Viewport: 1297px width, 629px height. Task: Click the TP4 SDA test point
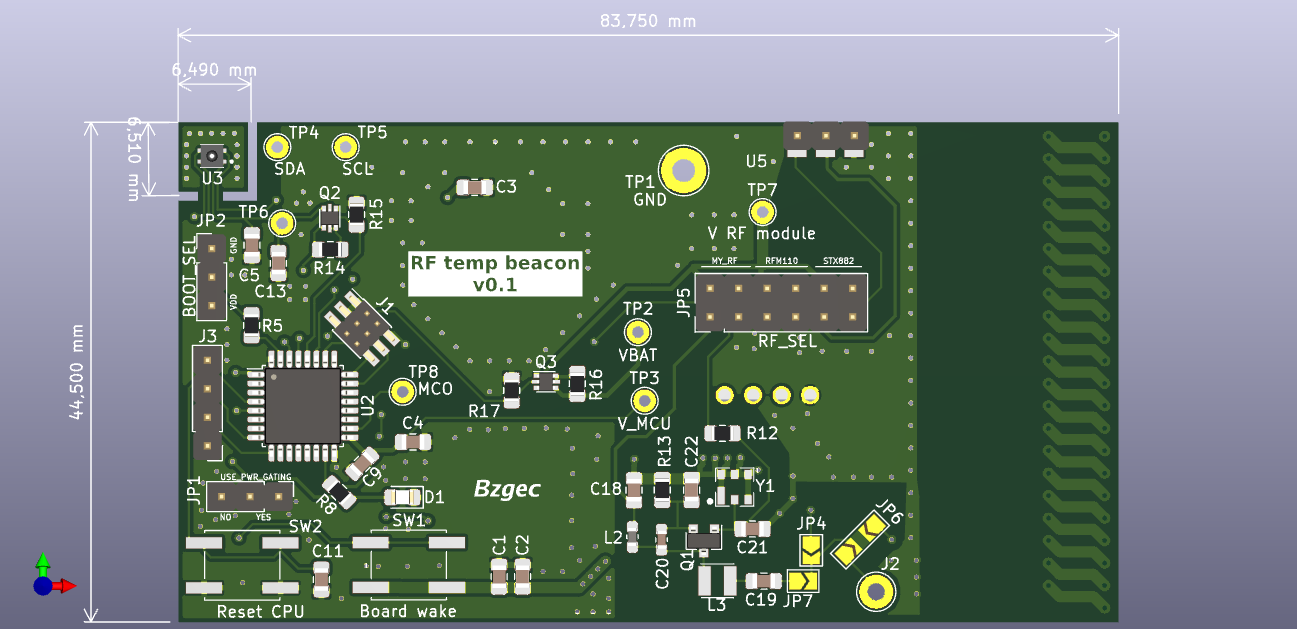point(277,147)
